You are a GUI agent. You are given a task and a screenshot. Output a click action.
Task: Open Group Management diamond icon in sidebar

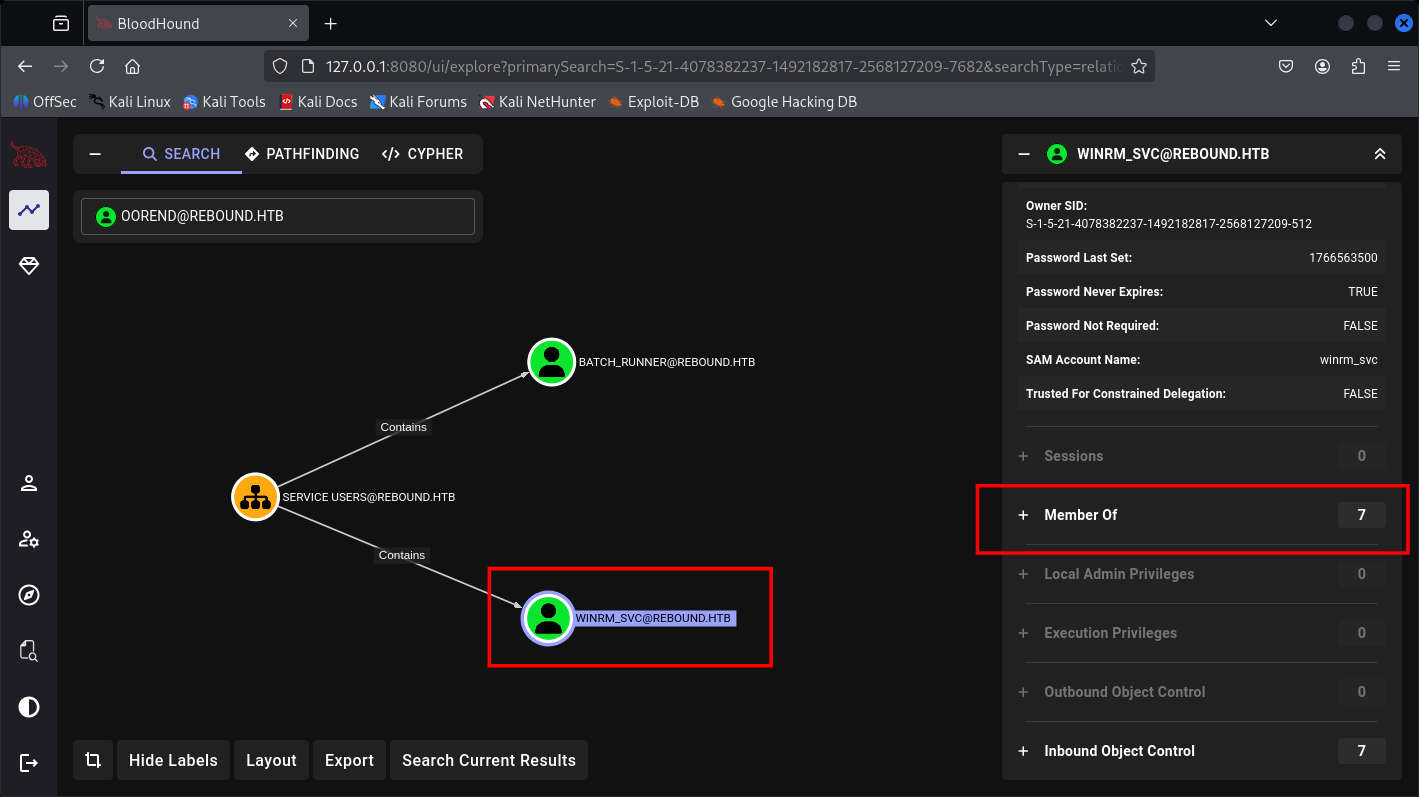click(29, 266)
